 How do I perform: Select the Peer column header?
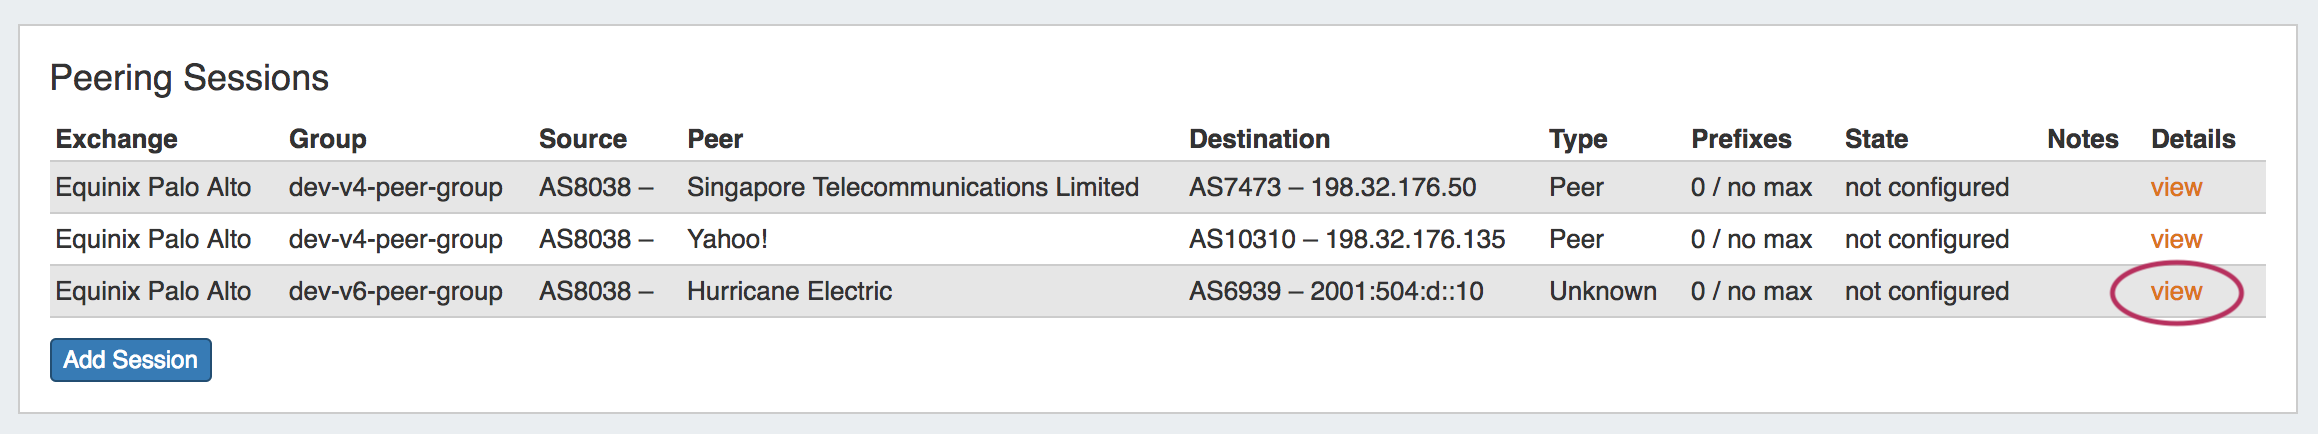(x=715, y=139)
